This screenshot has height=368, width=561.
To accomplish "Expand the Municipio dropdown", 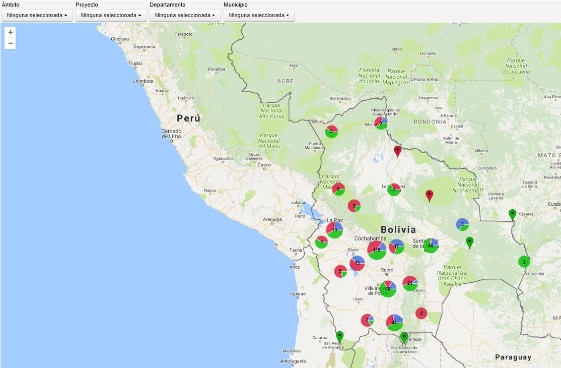I will tap(259, 15).
